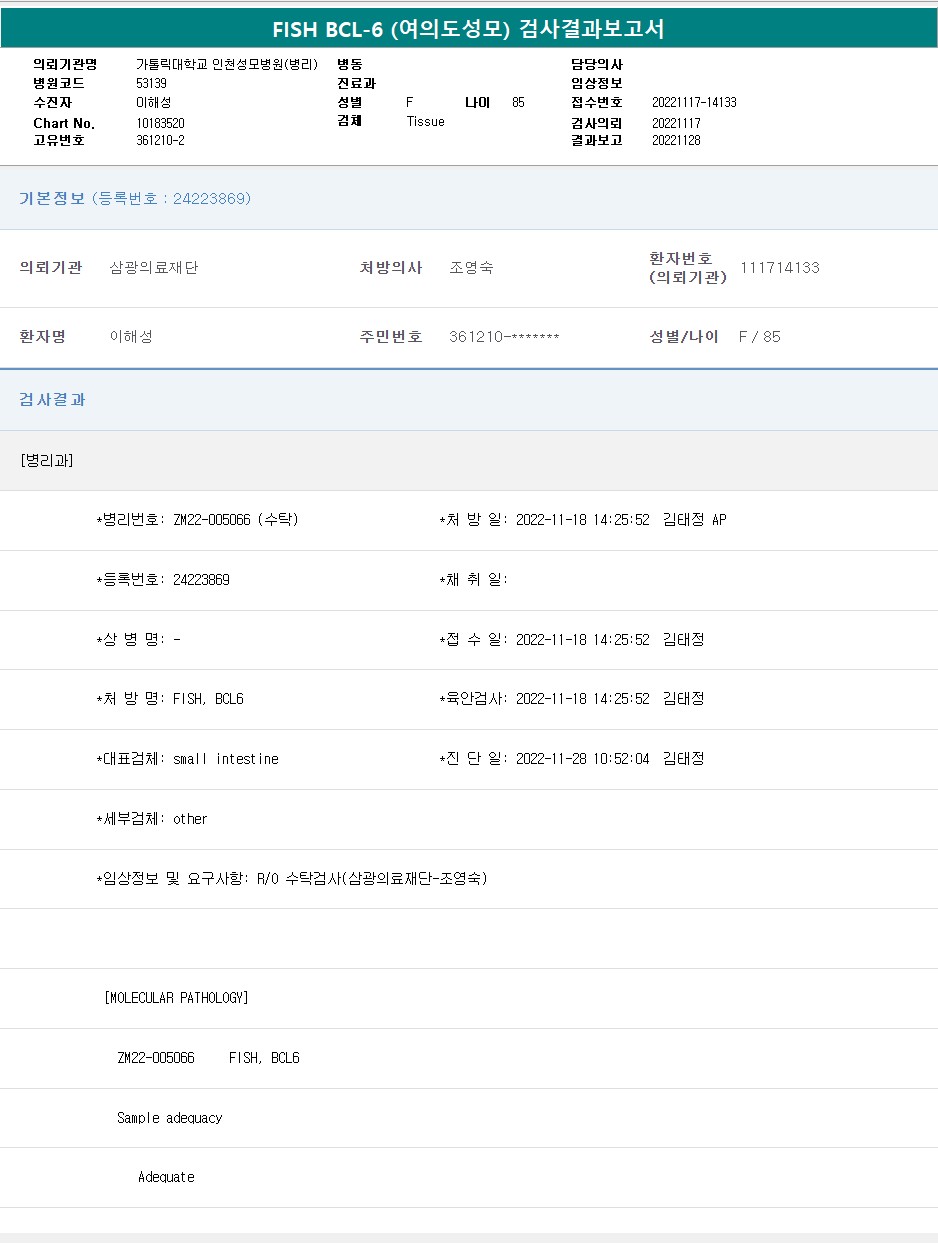Click the masked 주민번호 value
Image resolution: width=938 pixels, height=1243 pixels.
[x=504, y=337]
